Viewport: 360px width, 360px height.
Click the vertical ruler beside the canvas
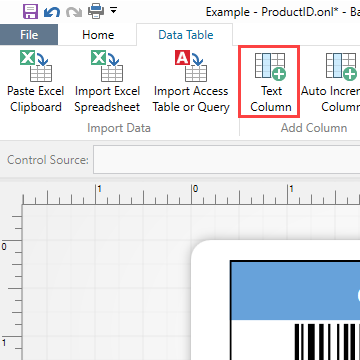coord(11,282)
